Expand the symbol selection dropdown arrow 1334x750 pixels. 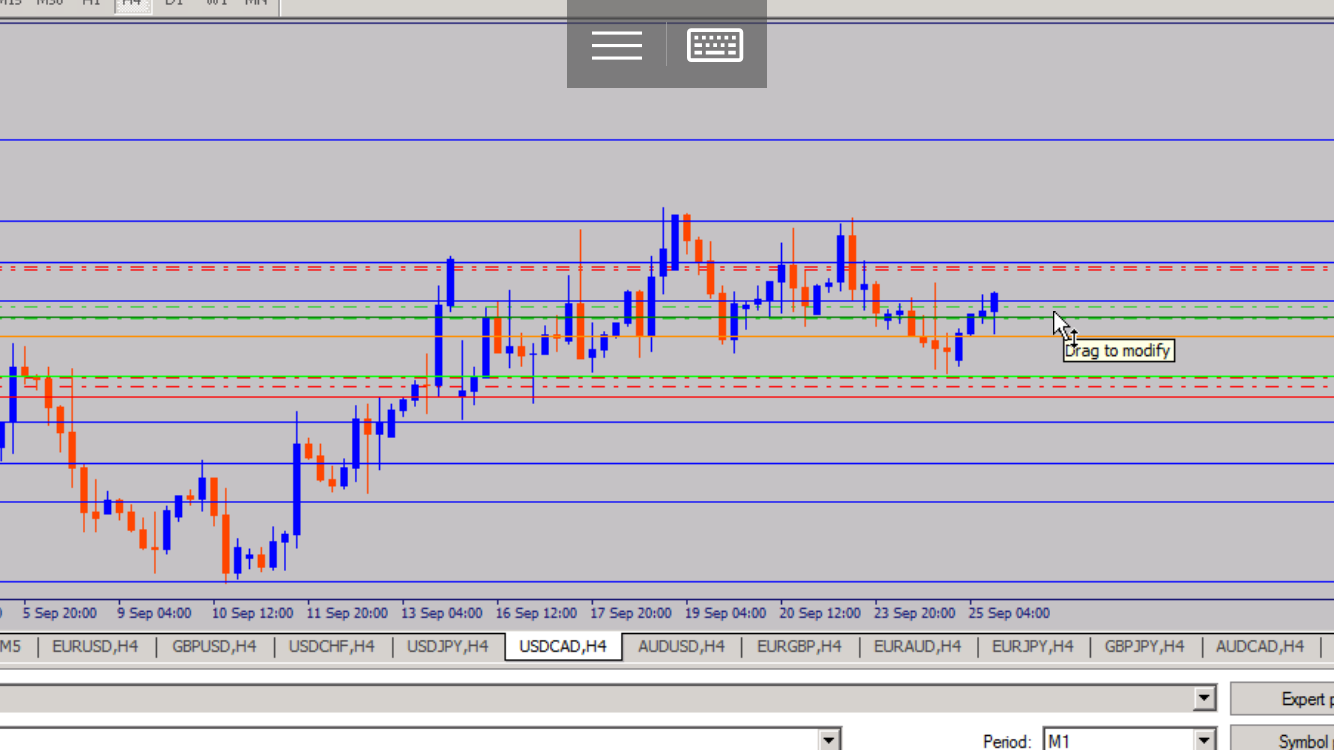829,741
